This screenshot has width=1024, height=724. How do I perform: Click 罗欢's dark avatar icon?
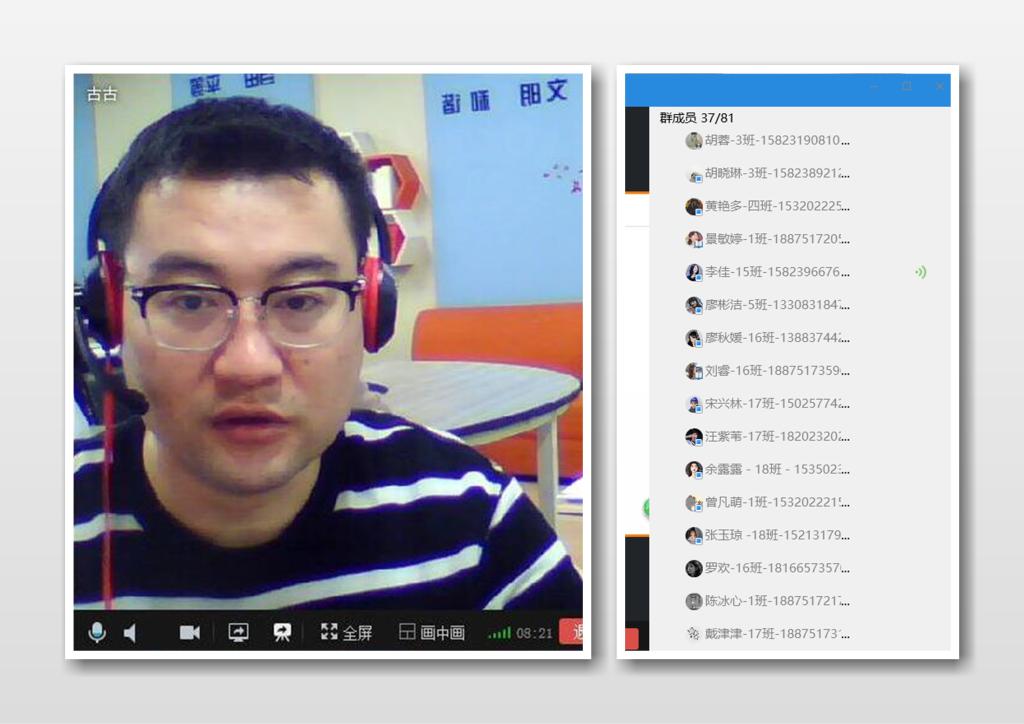694,568
